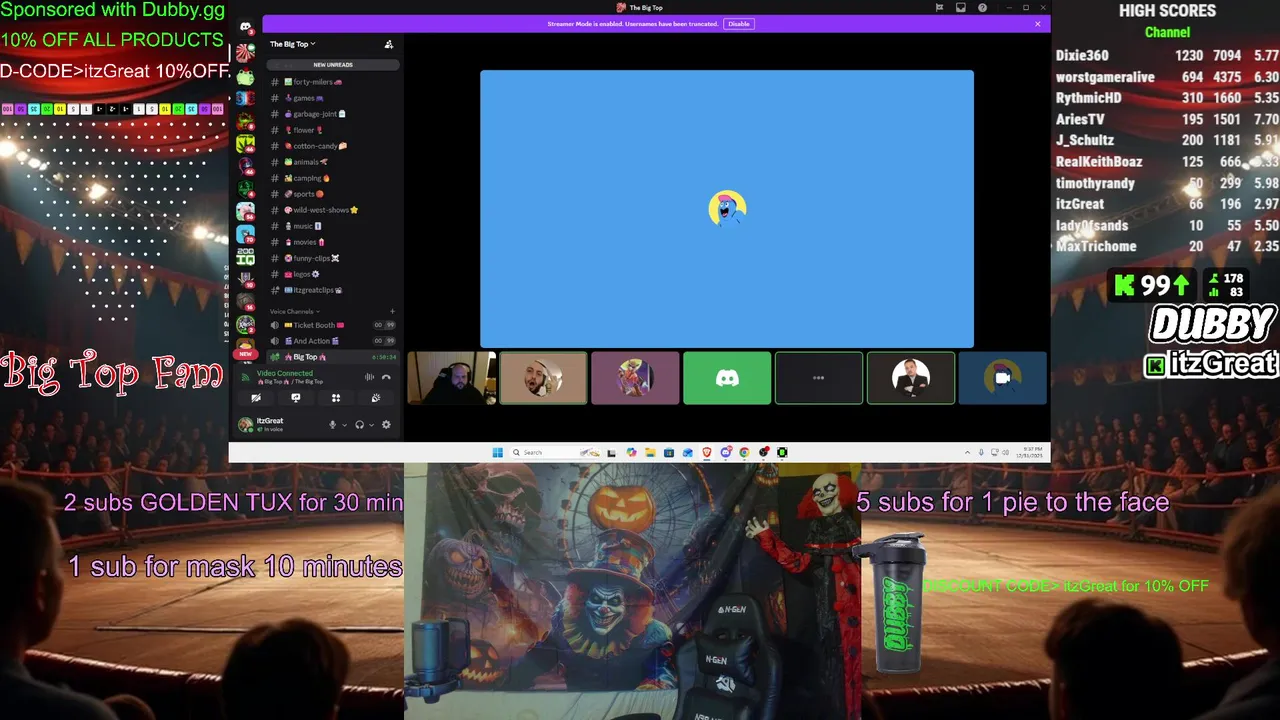This screenshot has width=1280, height=720.
Task: Open The Big Top server dropdown
Action: [292, 44]
